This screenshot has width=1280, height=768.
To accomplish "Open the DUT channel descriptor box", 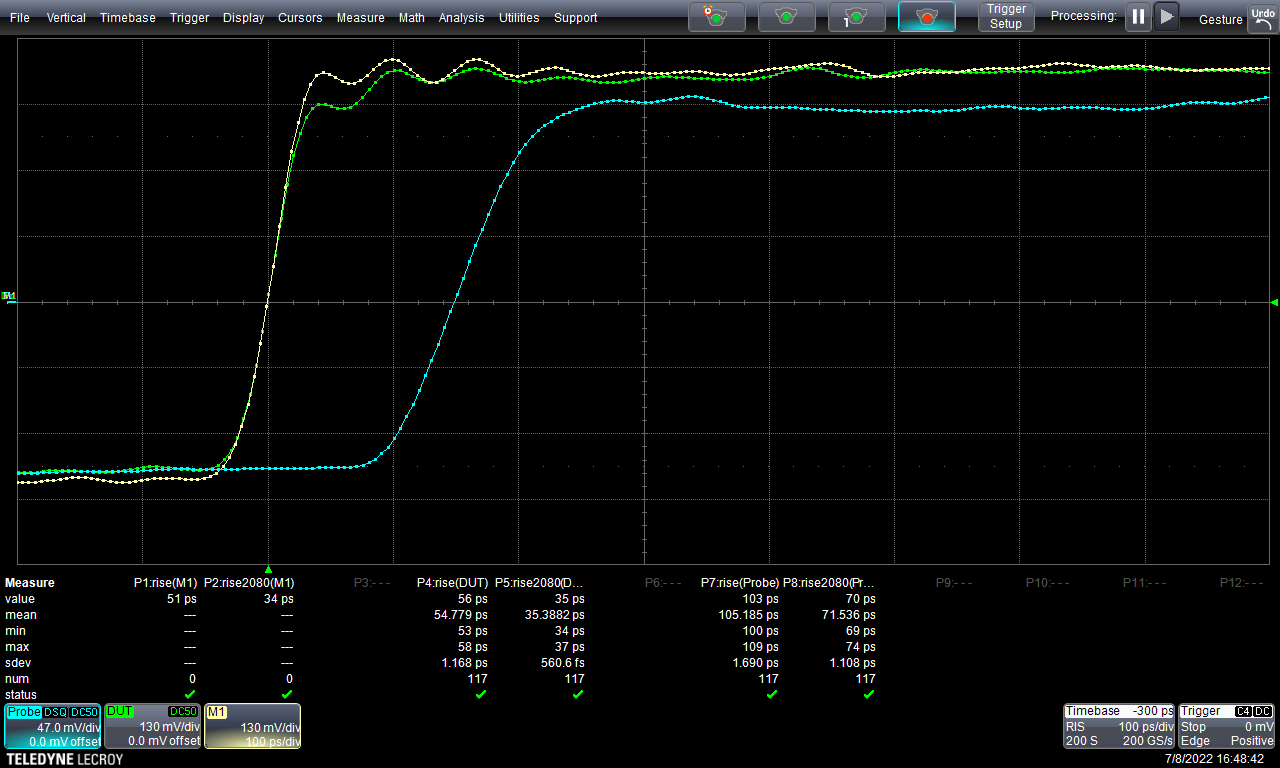I will click(x=152, y=726).
